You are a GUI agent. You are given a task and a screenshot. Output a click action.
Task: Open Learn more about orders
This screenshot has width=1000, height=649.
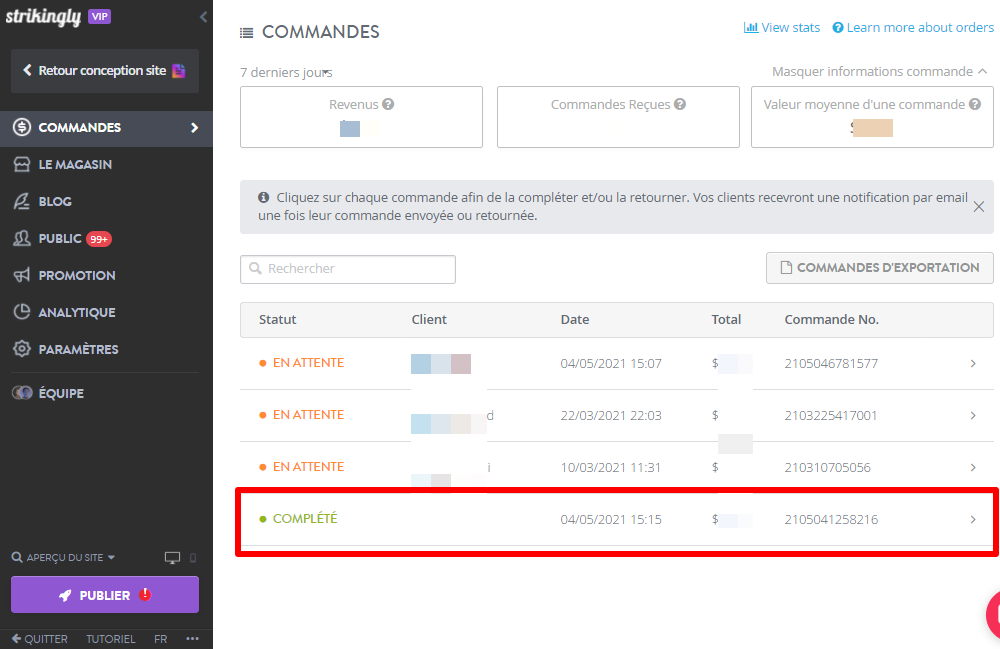pyautogui.click(x=913, y=27)
